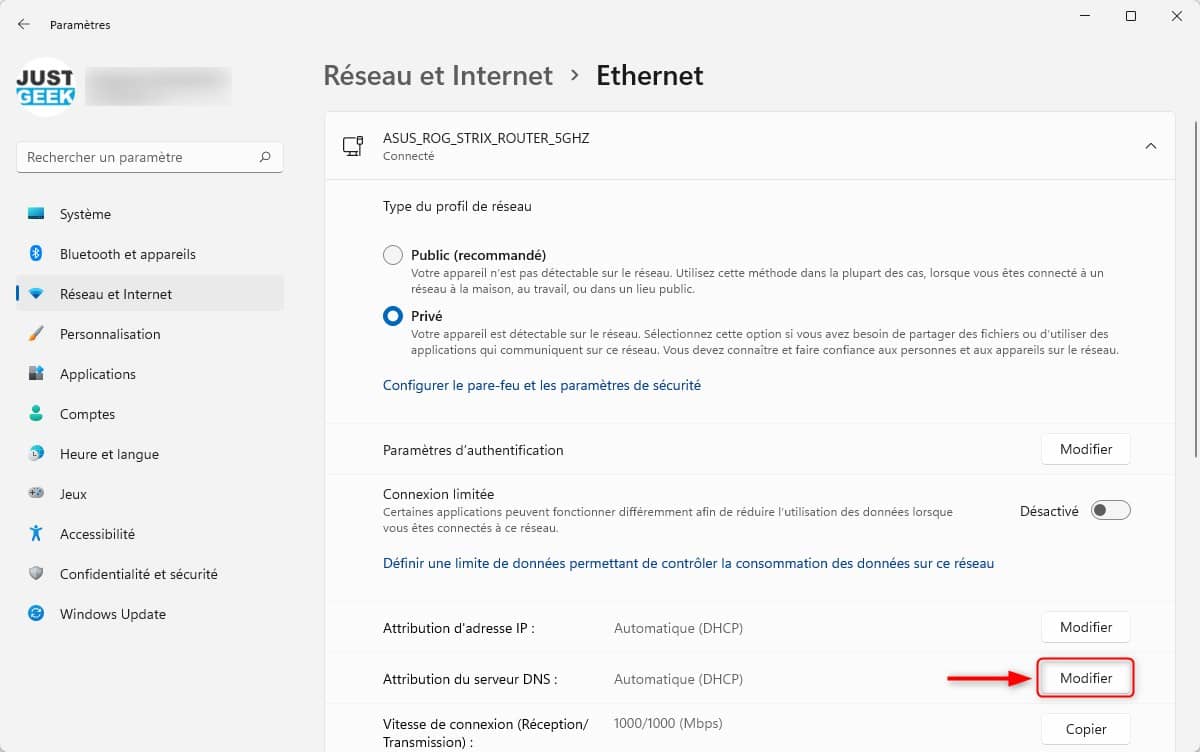
Task: Click Réseau et Internet breadcrumb
Action: click(438, 75)
